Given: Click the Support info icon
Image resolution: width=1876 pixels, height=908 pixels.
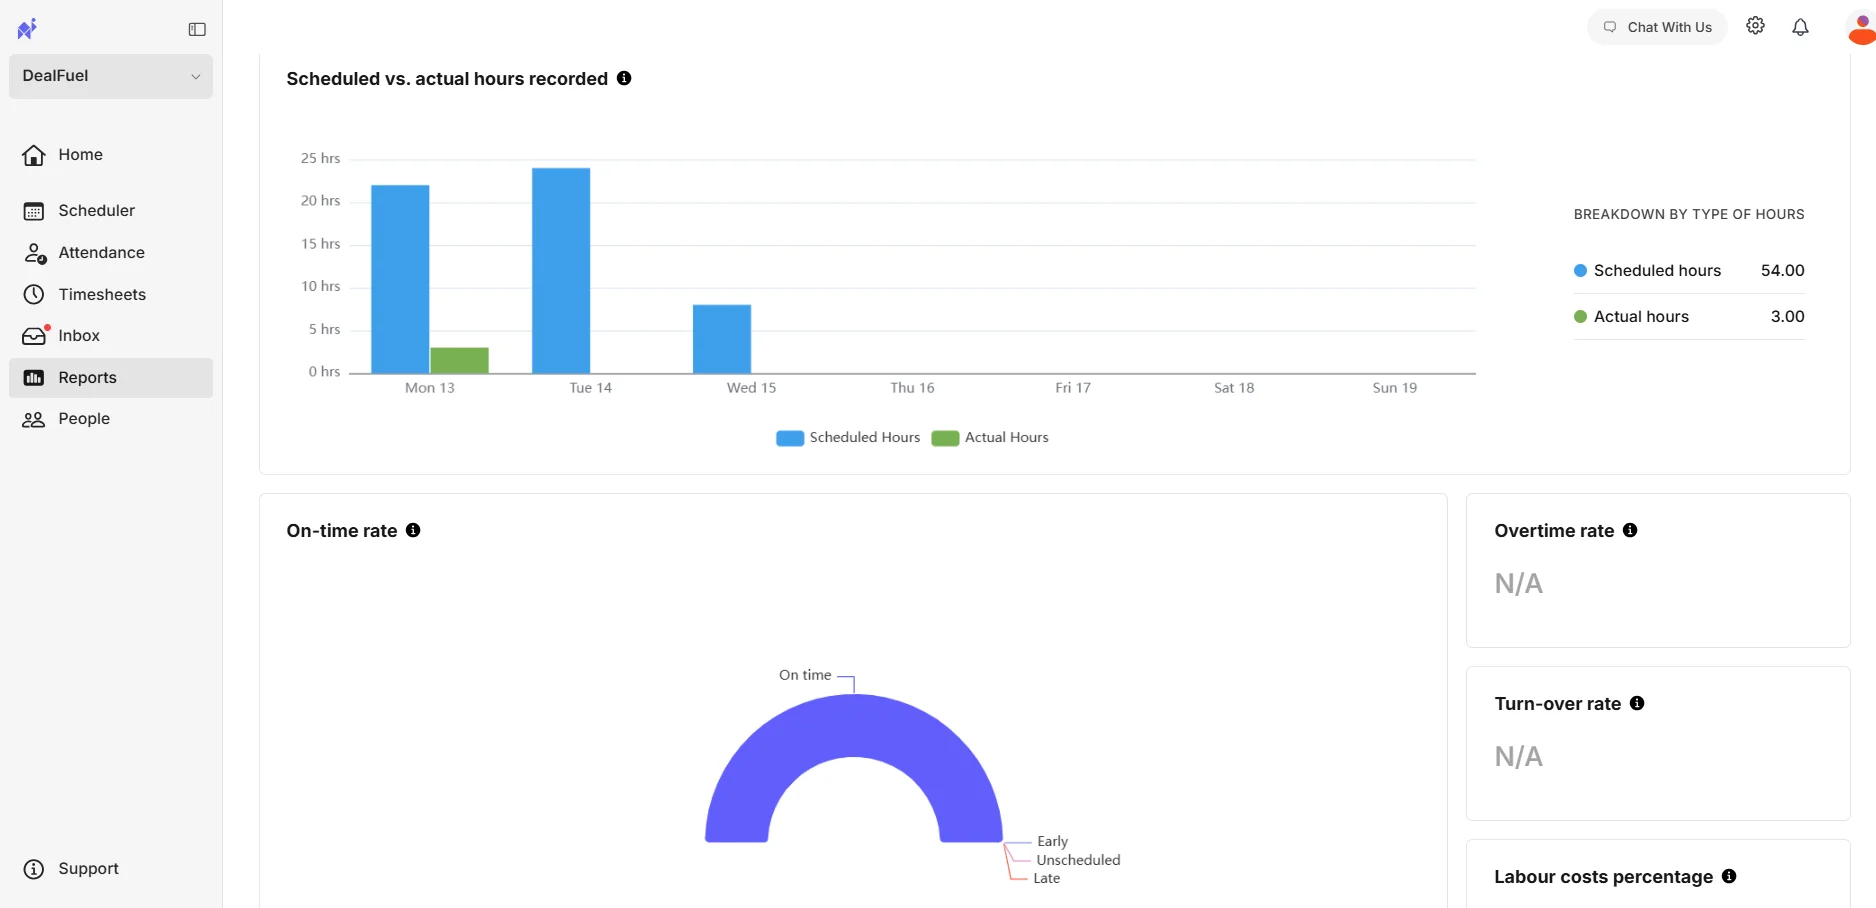Looking at the screenshot, I should pyautogui.click(x=34, y=869).
